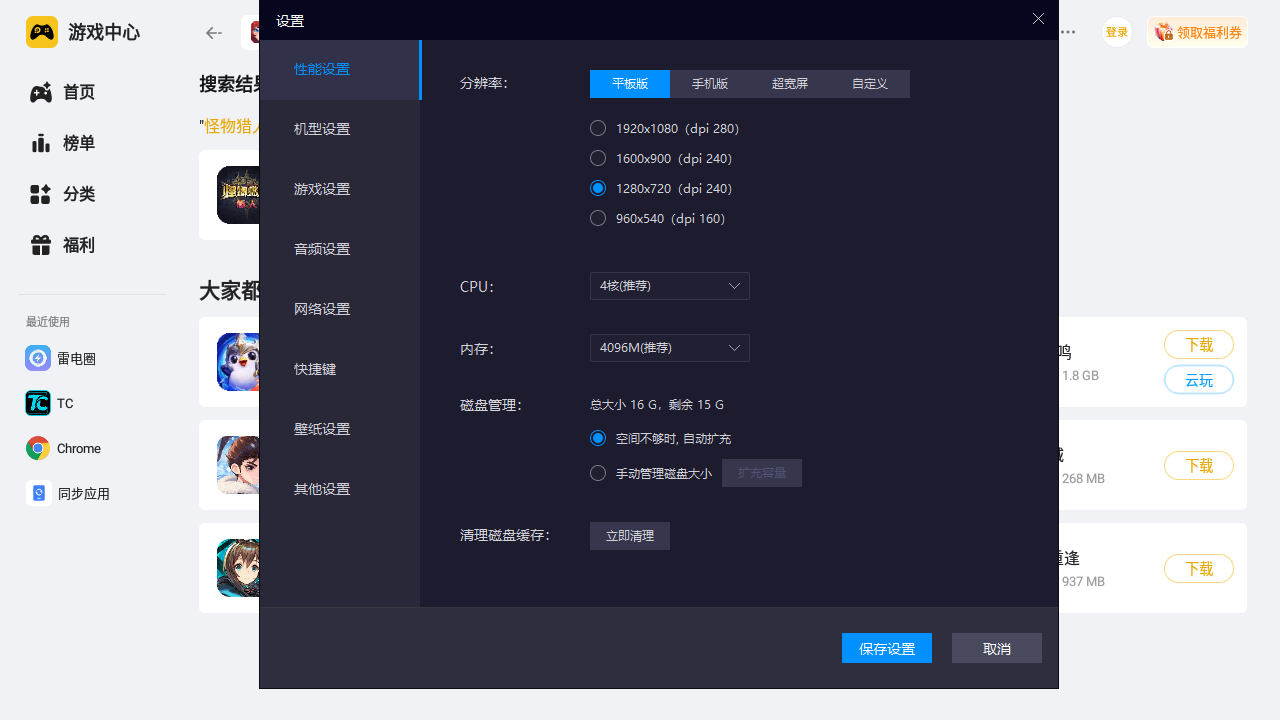Switch to 性能设置 tab
The width and height of the screenshot is (1280, 720).
(x=340, y=70)
